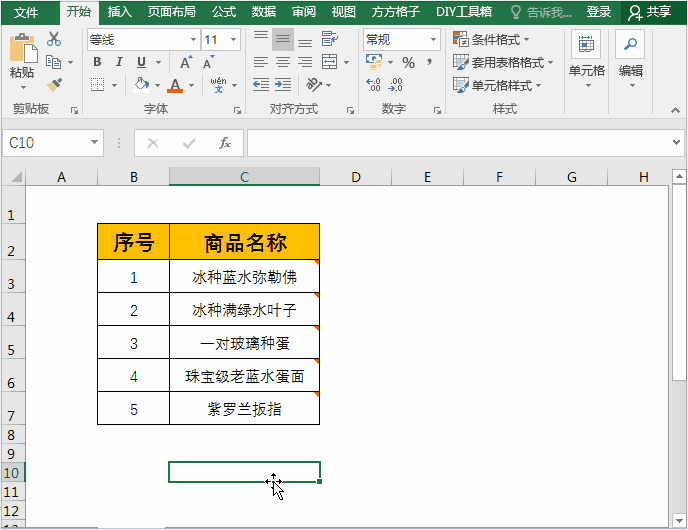The width and height of the screenshot is (688, 530).
Task: Click column D header
Action: (x=355, y=177)
